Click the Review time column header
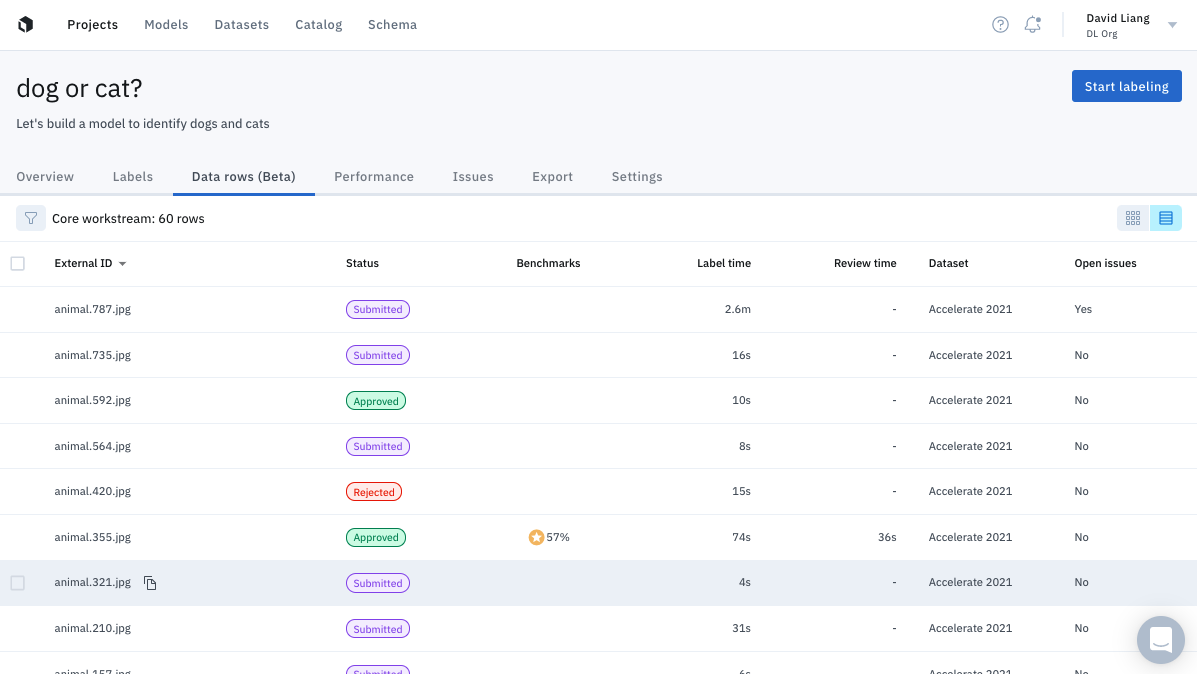Viewport: 1197px width, 674px height. 865,263
